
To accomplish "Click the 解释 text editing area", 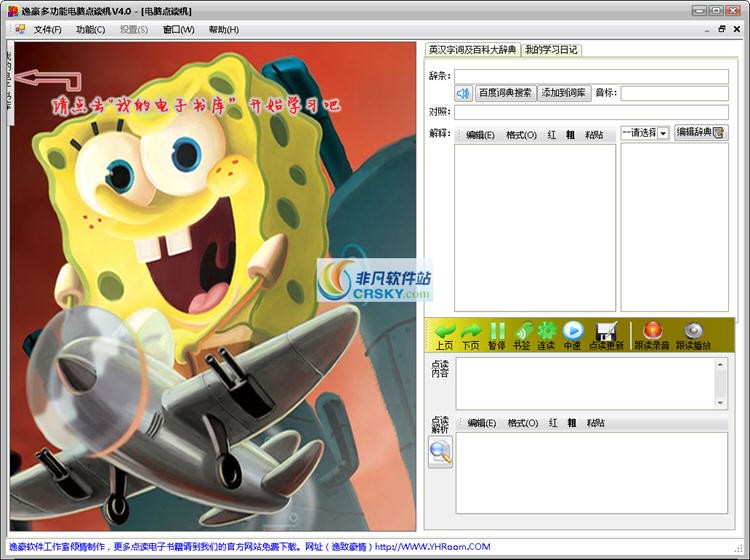I will 535,228.
